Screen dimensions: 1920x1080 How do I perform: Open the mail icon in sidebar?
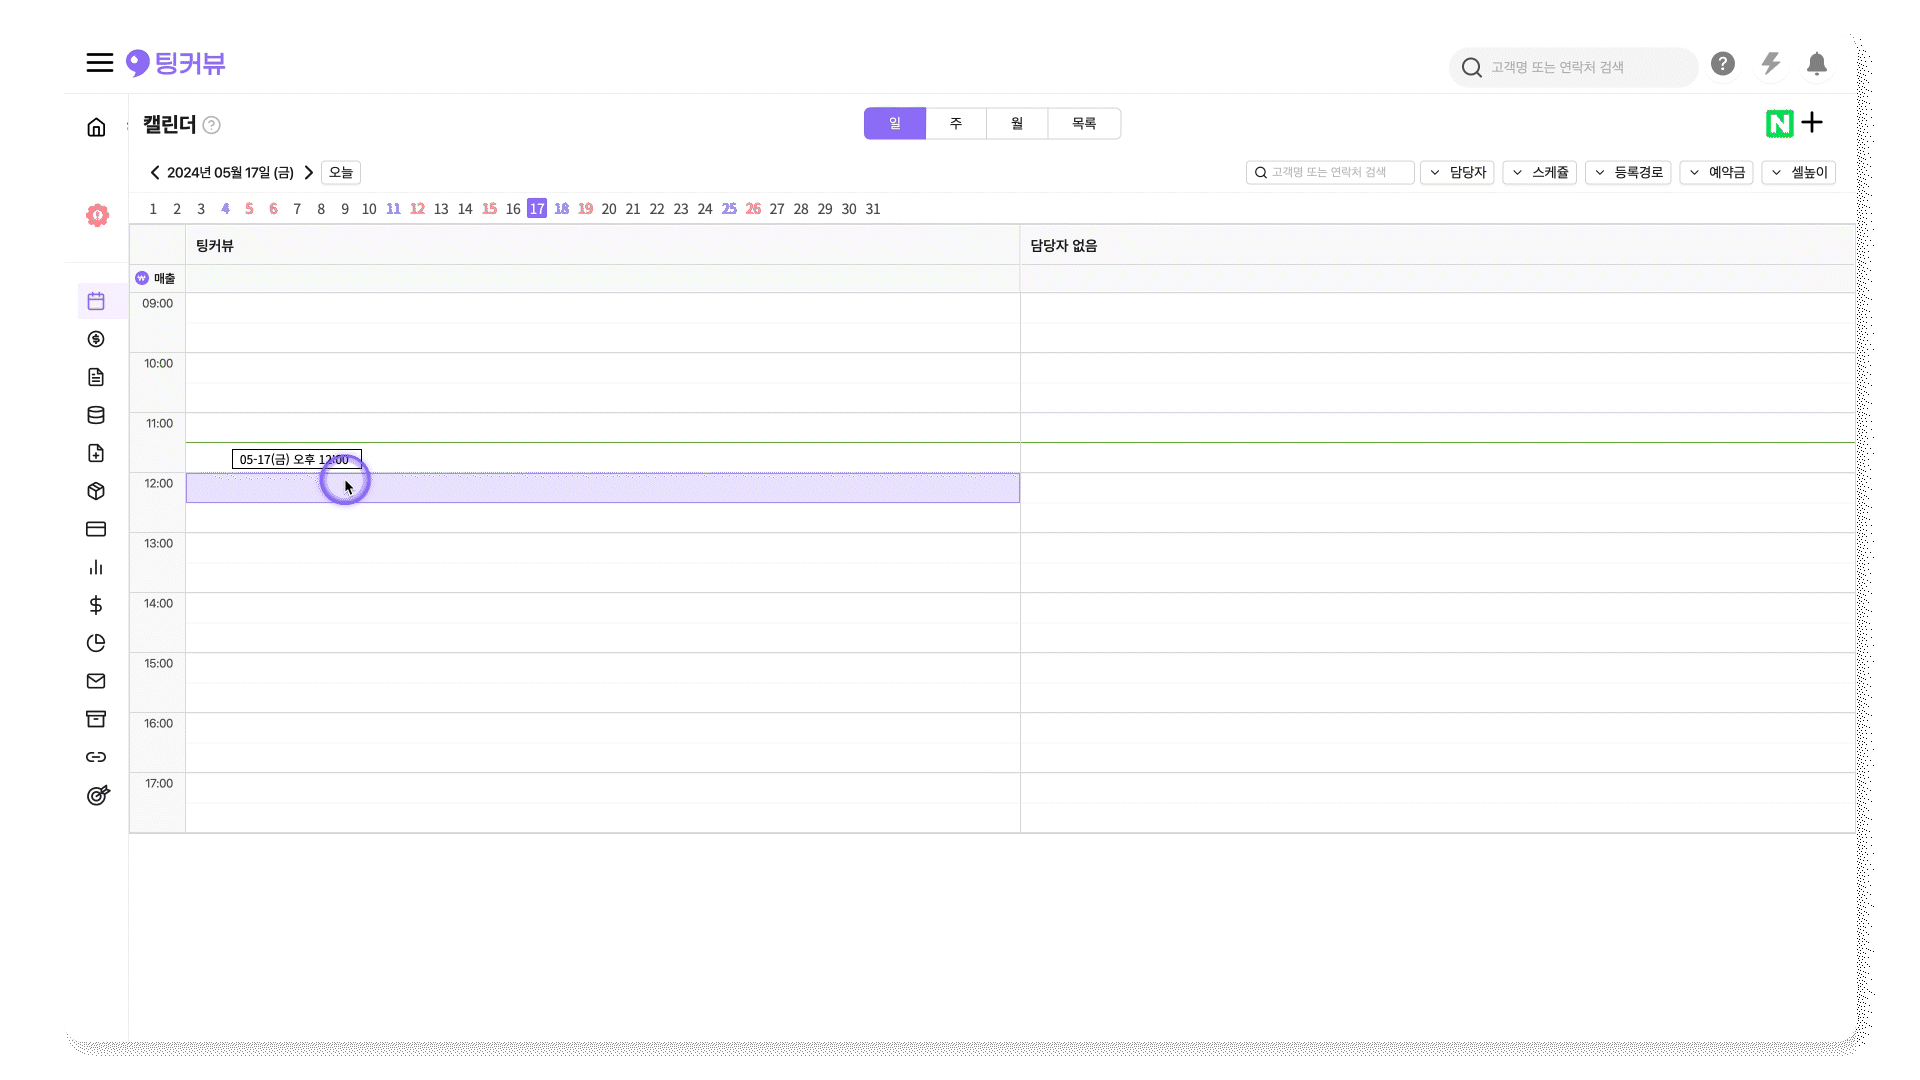click(x=96, y=681)
